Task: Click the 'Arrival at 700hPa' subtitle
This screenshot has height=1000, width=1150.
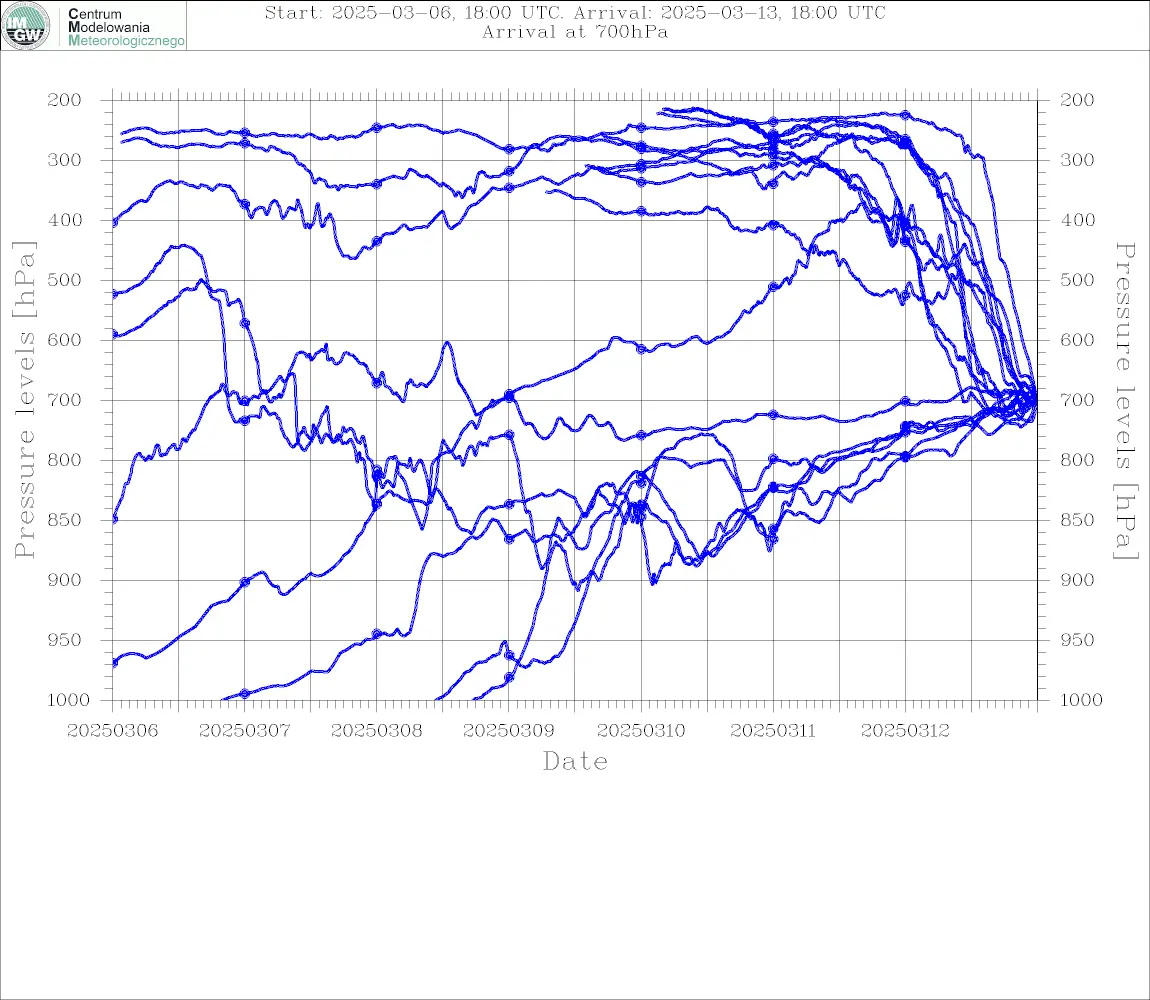Action: pos(575,32)
